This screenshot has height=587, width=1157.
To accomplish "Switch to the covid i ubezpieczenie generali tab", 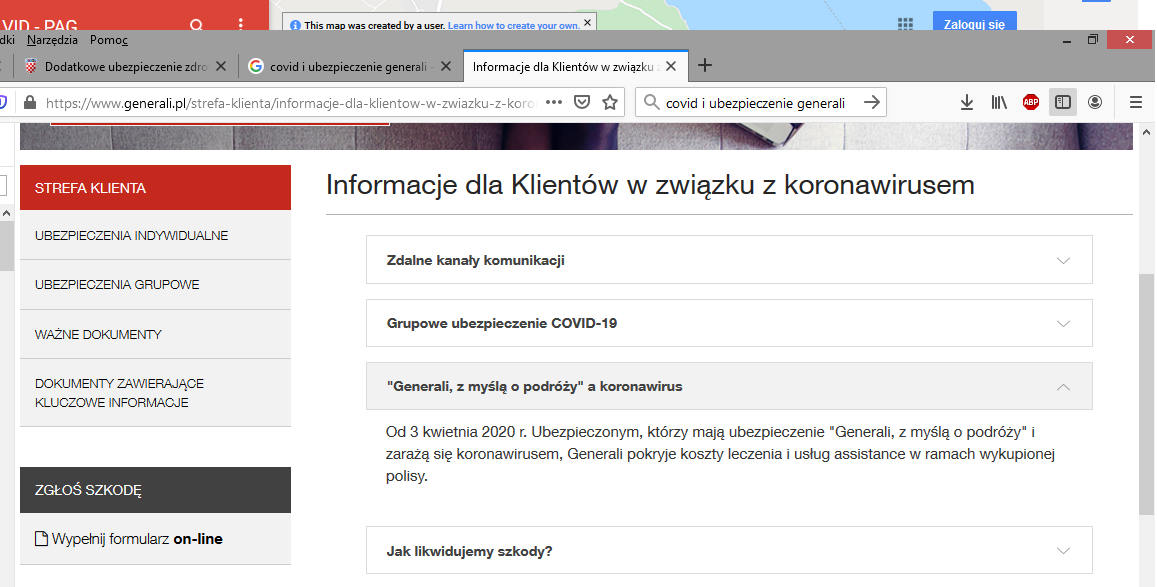I will [x=345, y=64].
